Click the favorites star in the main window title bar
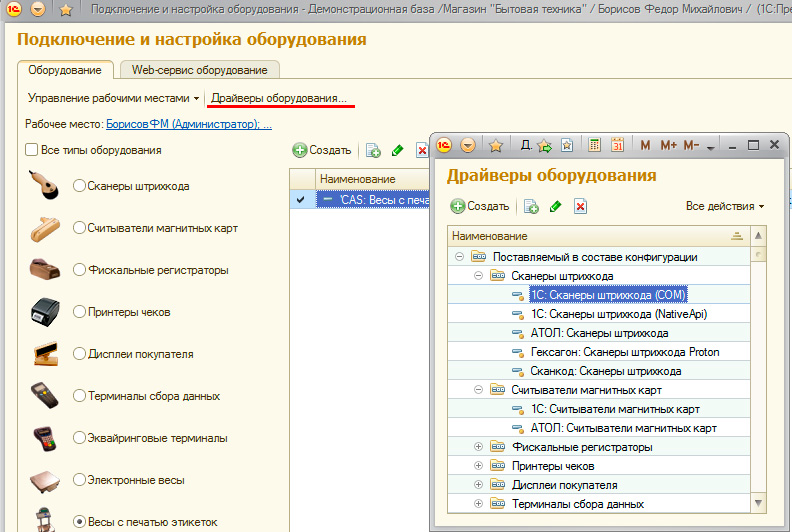Image resolution: width=792 pixels, height=532 pixels. pos(66,10)
